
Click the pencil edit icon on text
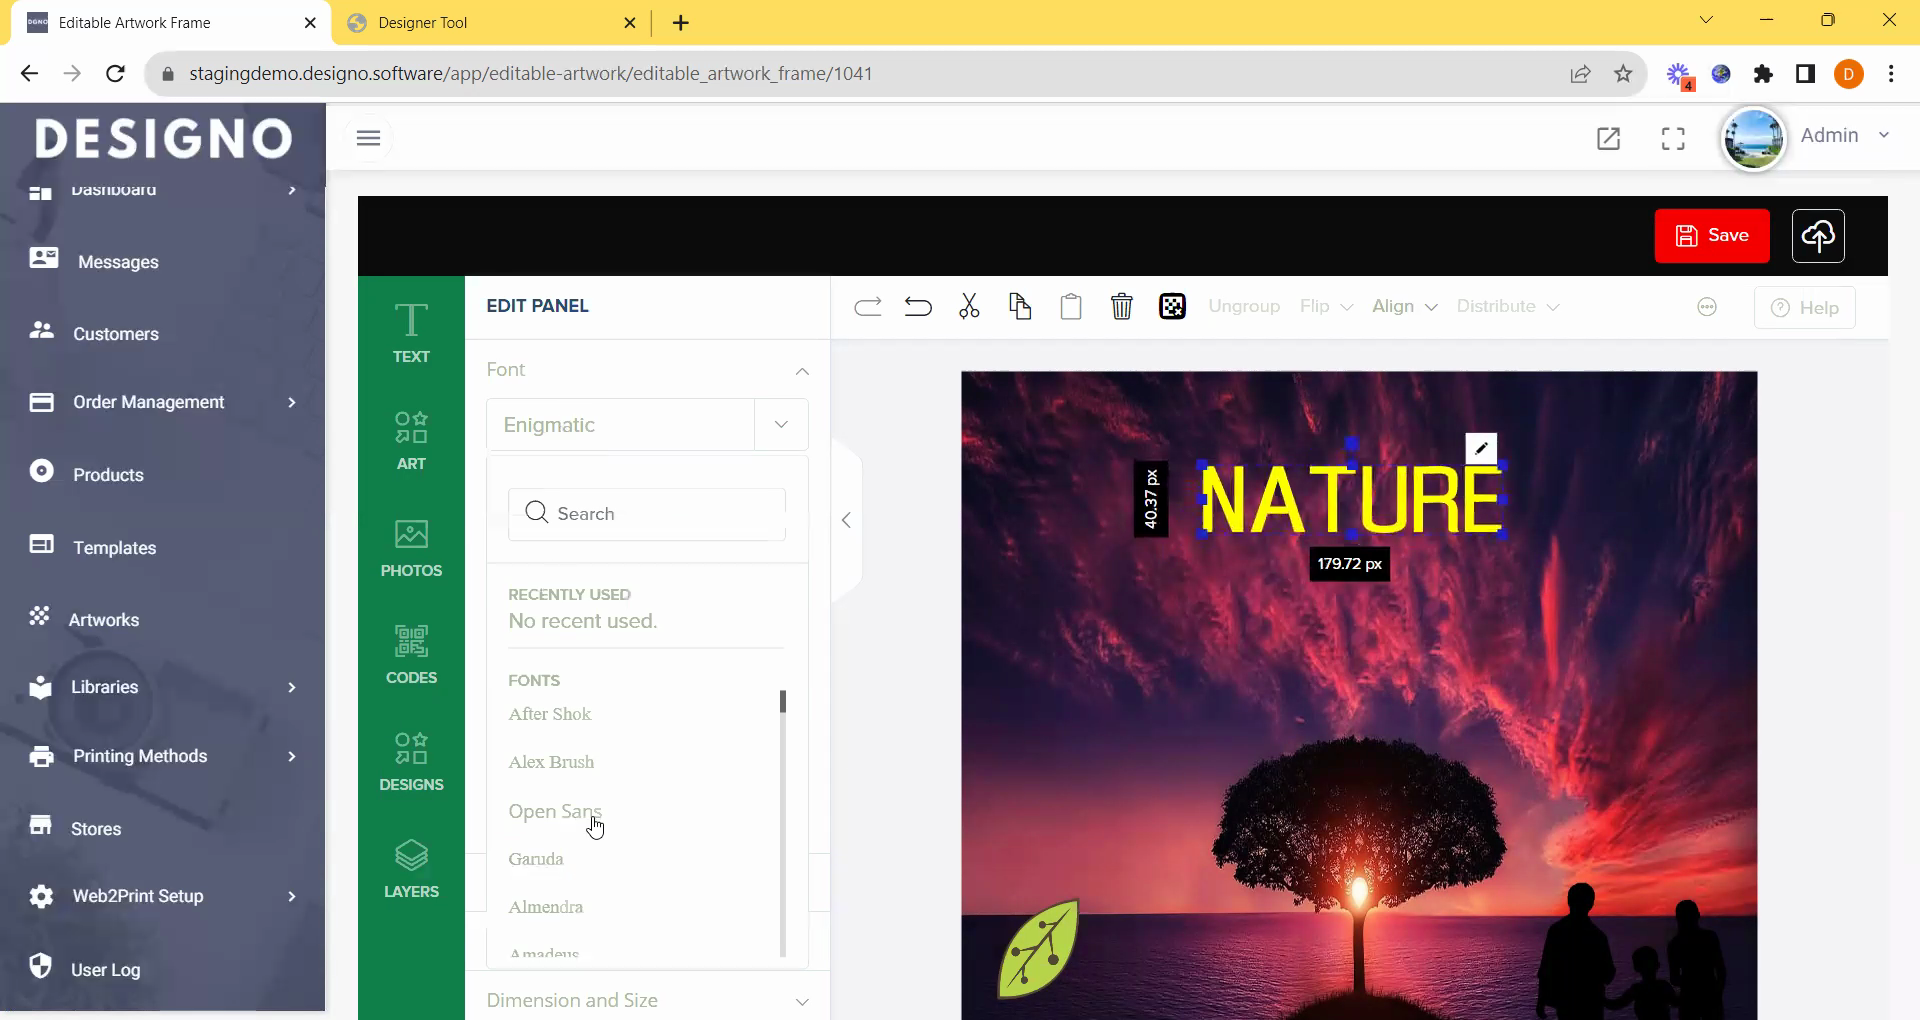(x=1481, y=449)
